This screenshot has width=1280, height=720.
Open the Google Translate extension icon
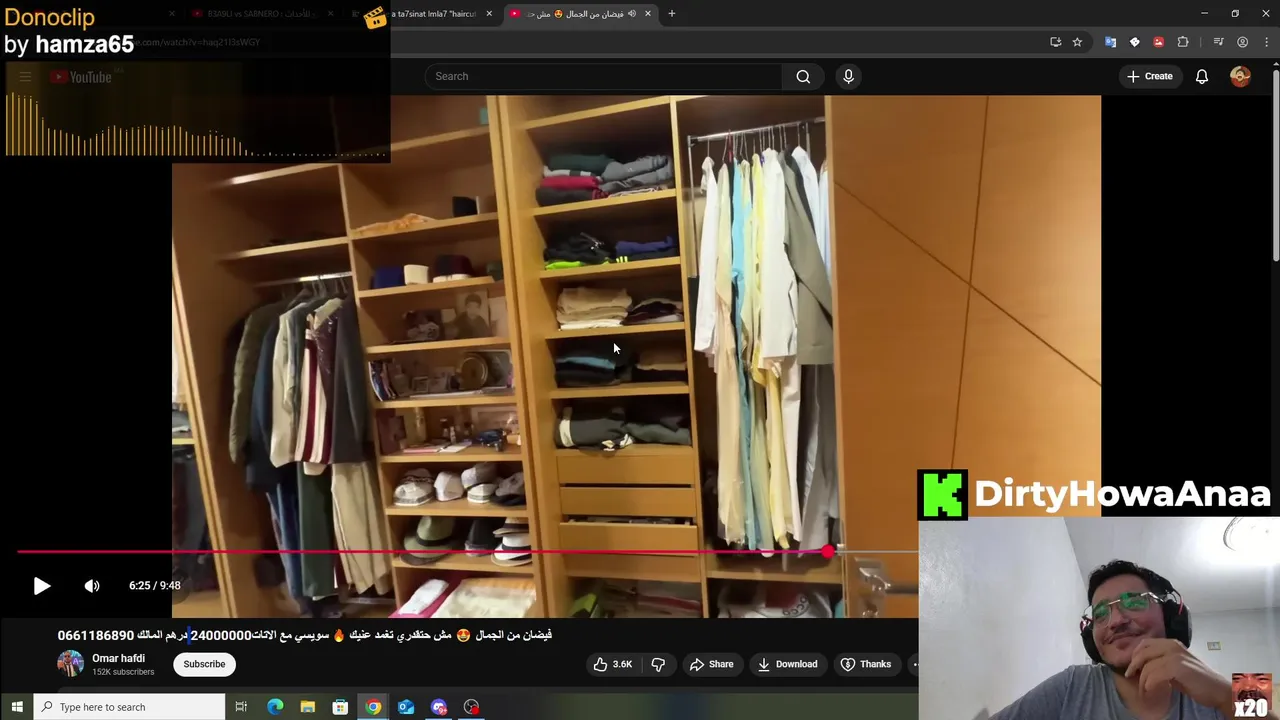pos(1110,42)
